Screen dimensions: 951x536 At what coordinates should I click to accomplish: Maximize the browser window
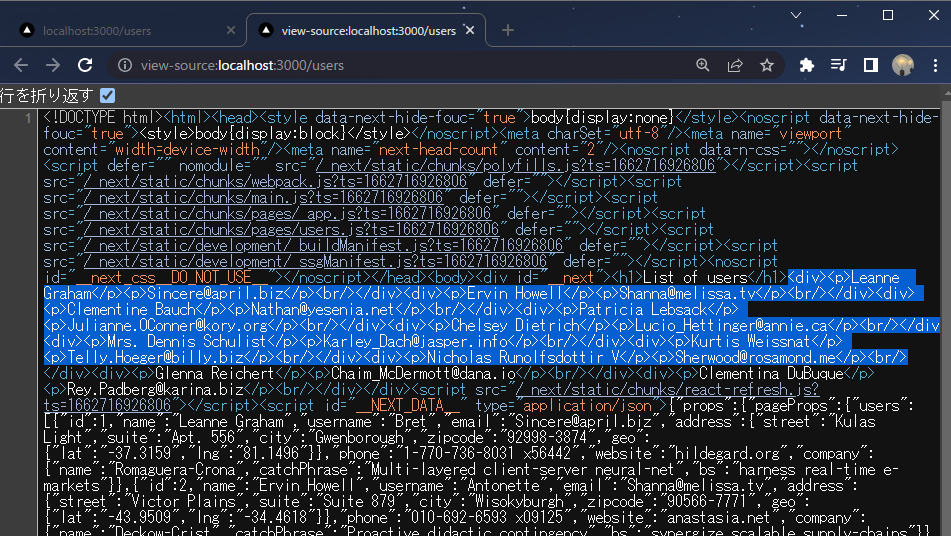click(888, 15)
